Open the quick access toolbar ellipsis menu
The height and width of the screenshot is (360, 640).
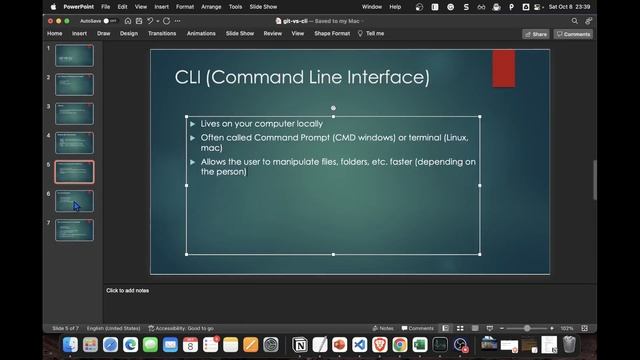pos(178,21)
